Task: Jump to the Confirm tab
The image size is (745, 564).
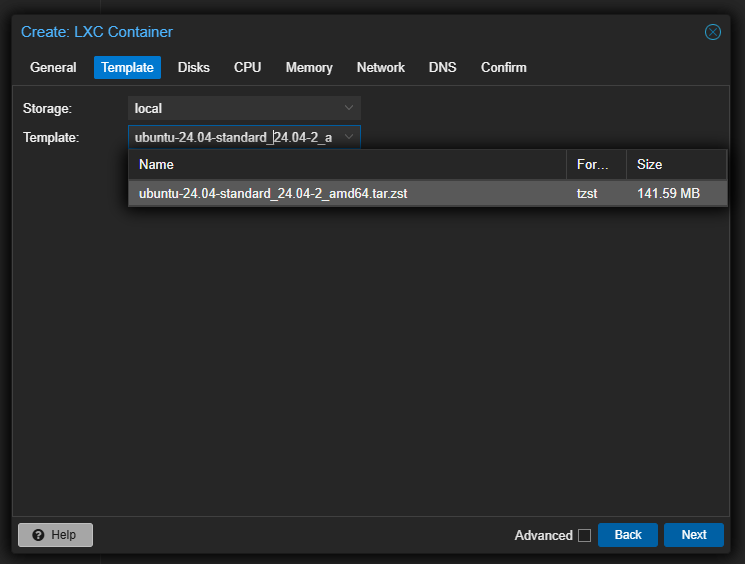Action: 503,68
